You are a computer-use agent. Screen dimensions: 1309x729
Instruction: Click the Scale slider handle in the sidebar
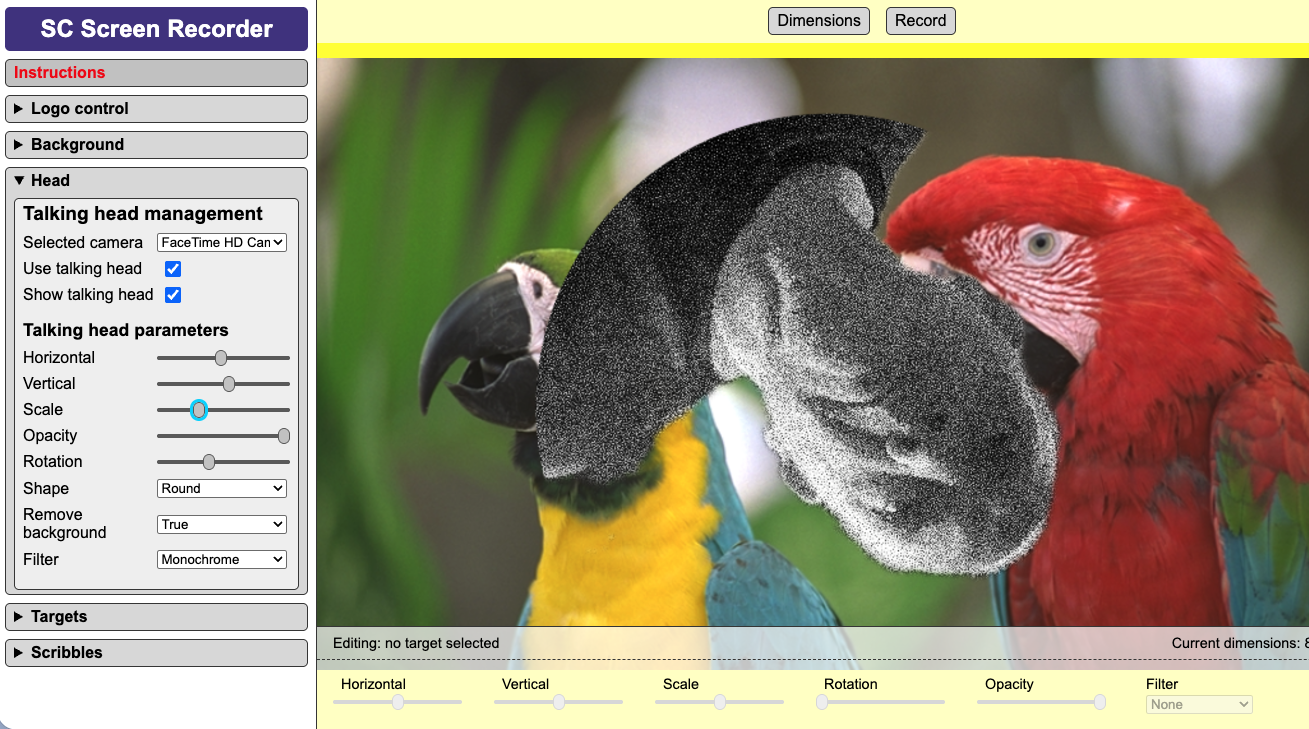(199, 409)
